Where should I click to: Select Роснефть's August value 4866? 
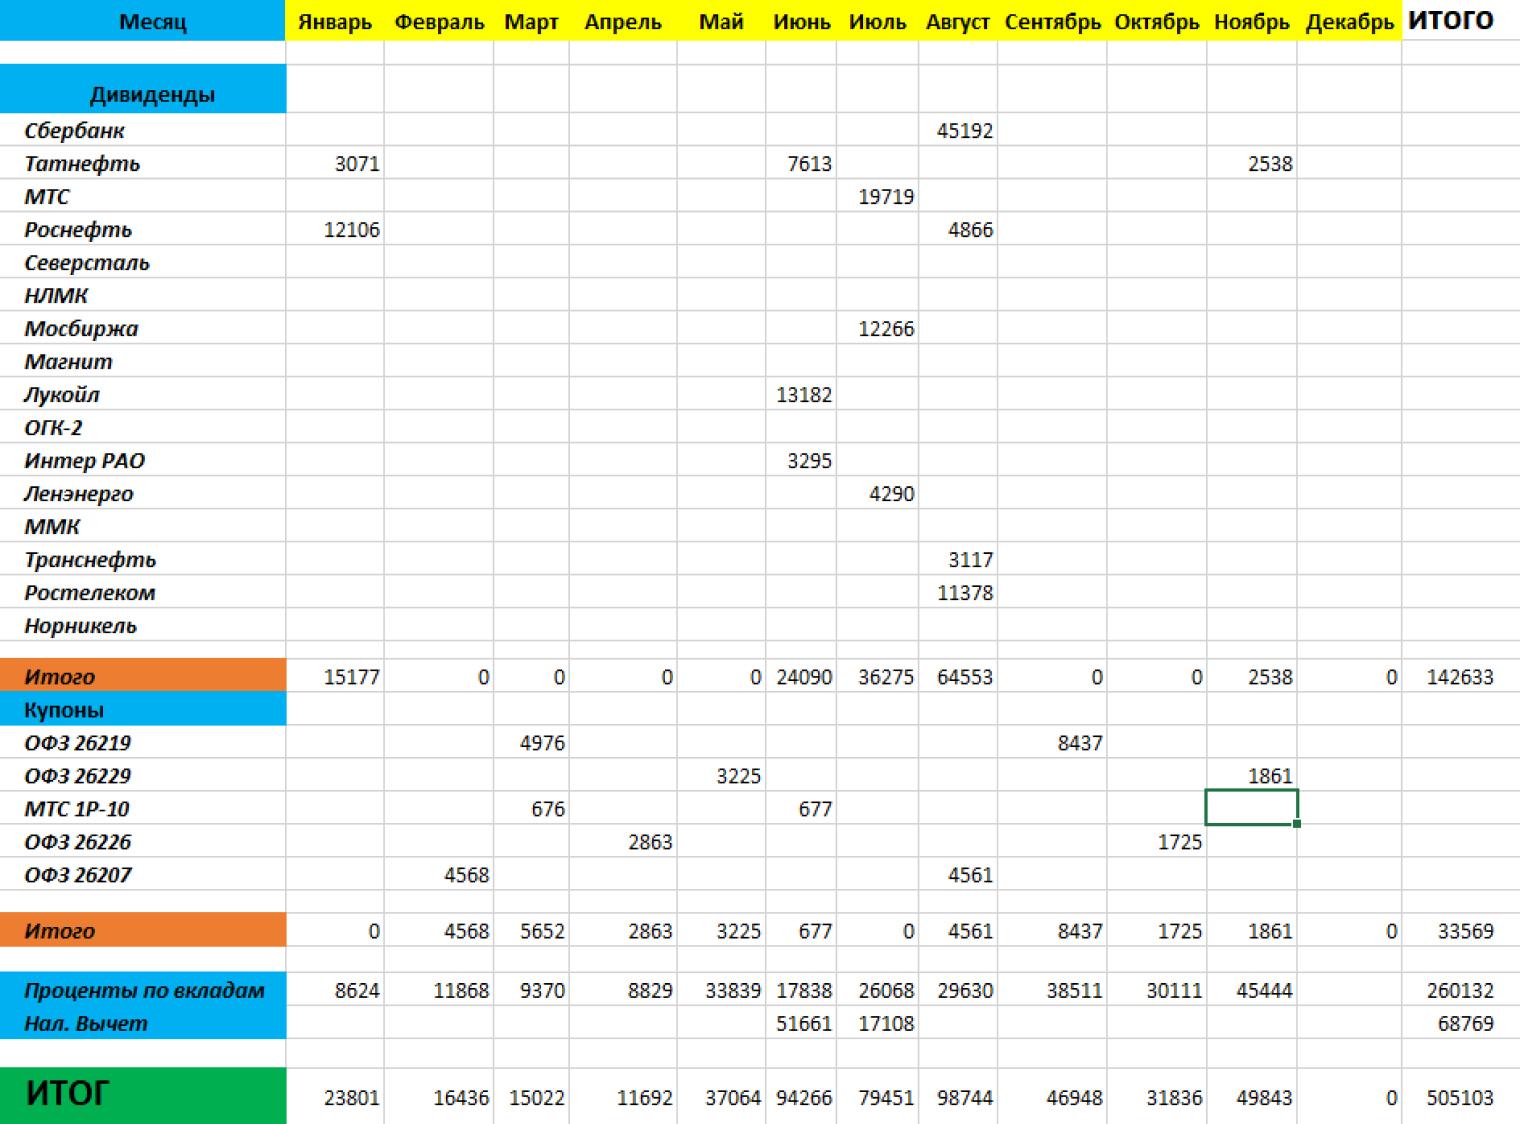tap(970, 229)
